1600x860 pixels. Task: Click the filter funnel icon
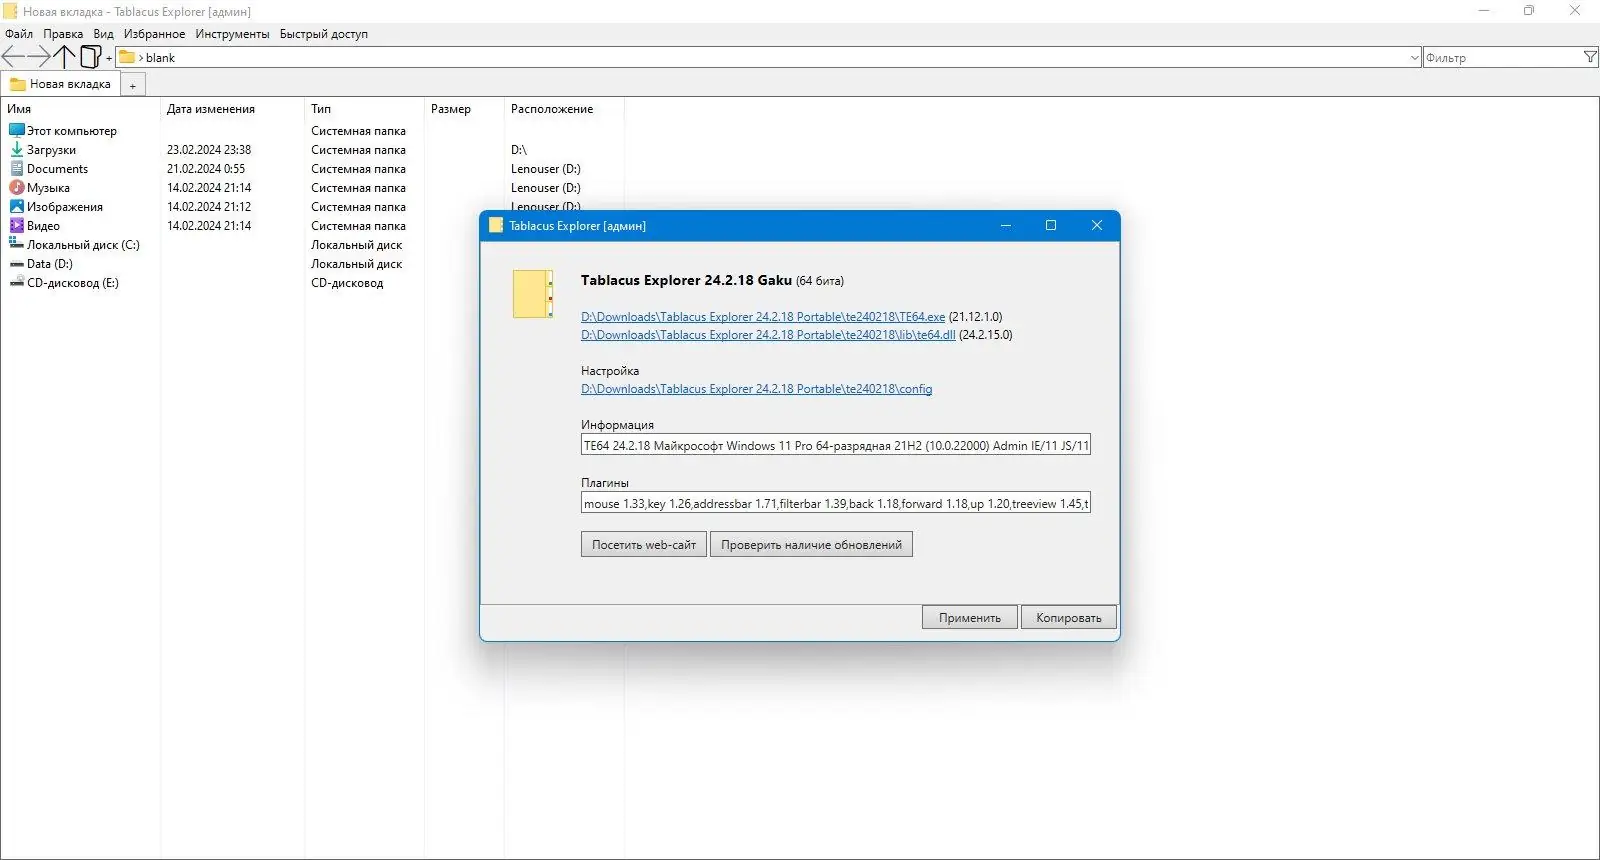click(x=1590, y=57)
